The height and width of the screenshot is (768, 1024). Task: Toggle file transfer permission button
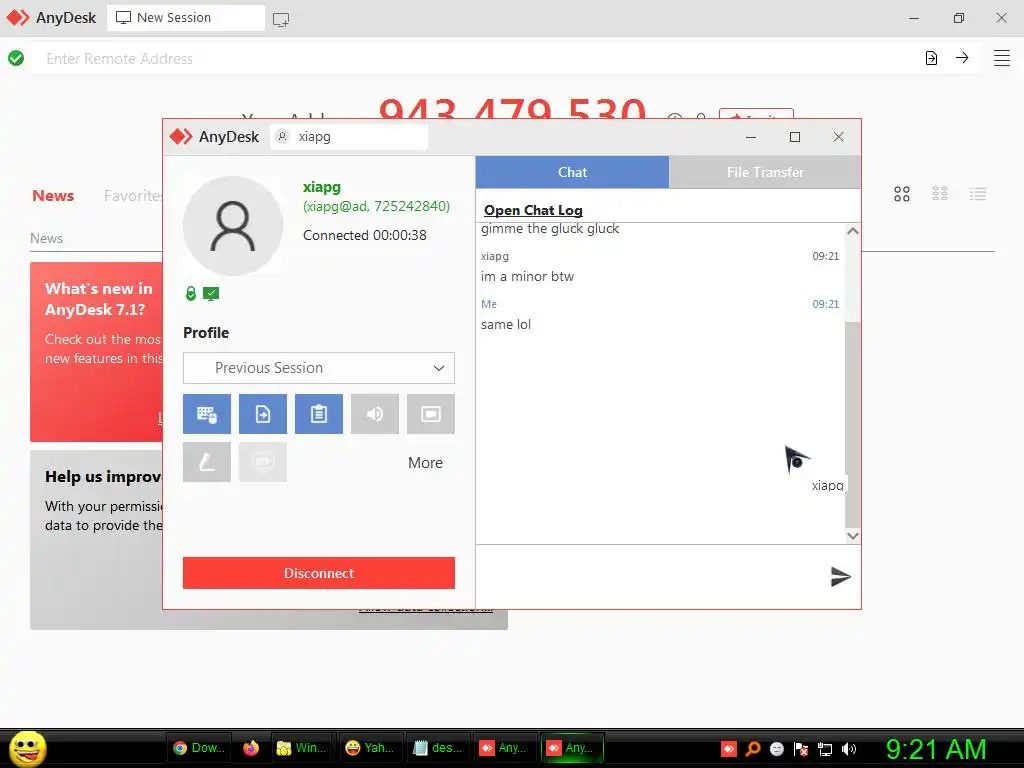(x=263, y=414)
